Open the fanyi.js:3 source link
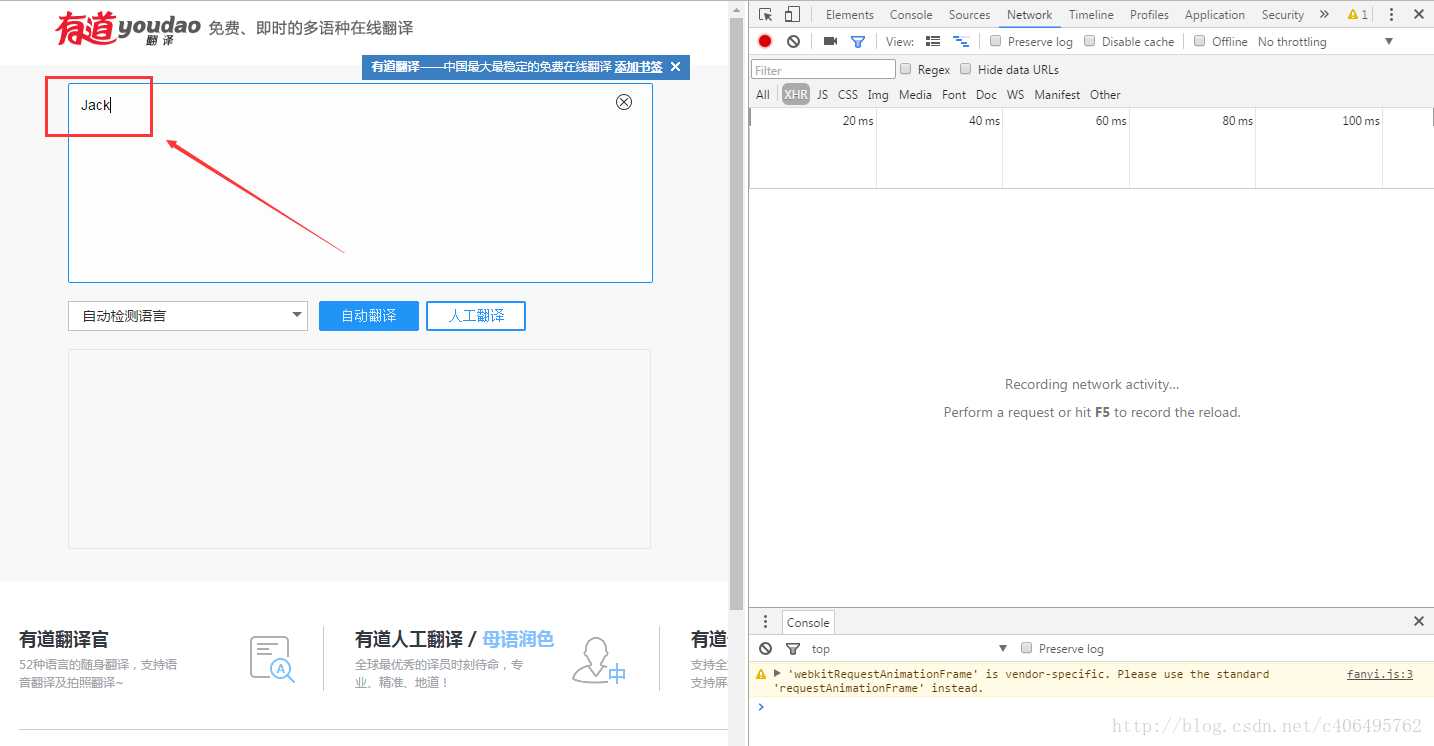 click(1380, 674)
